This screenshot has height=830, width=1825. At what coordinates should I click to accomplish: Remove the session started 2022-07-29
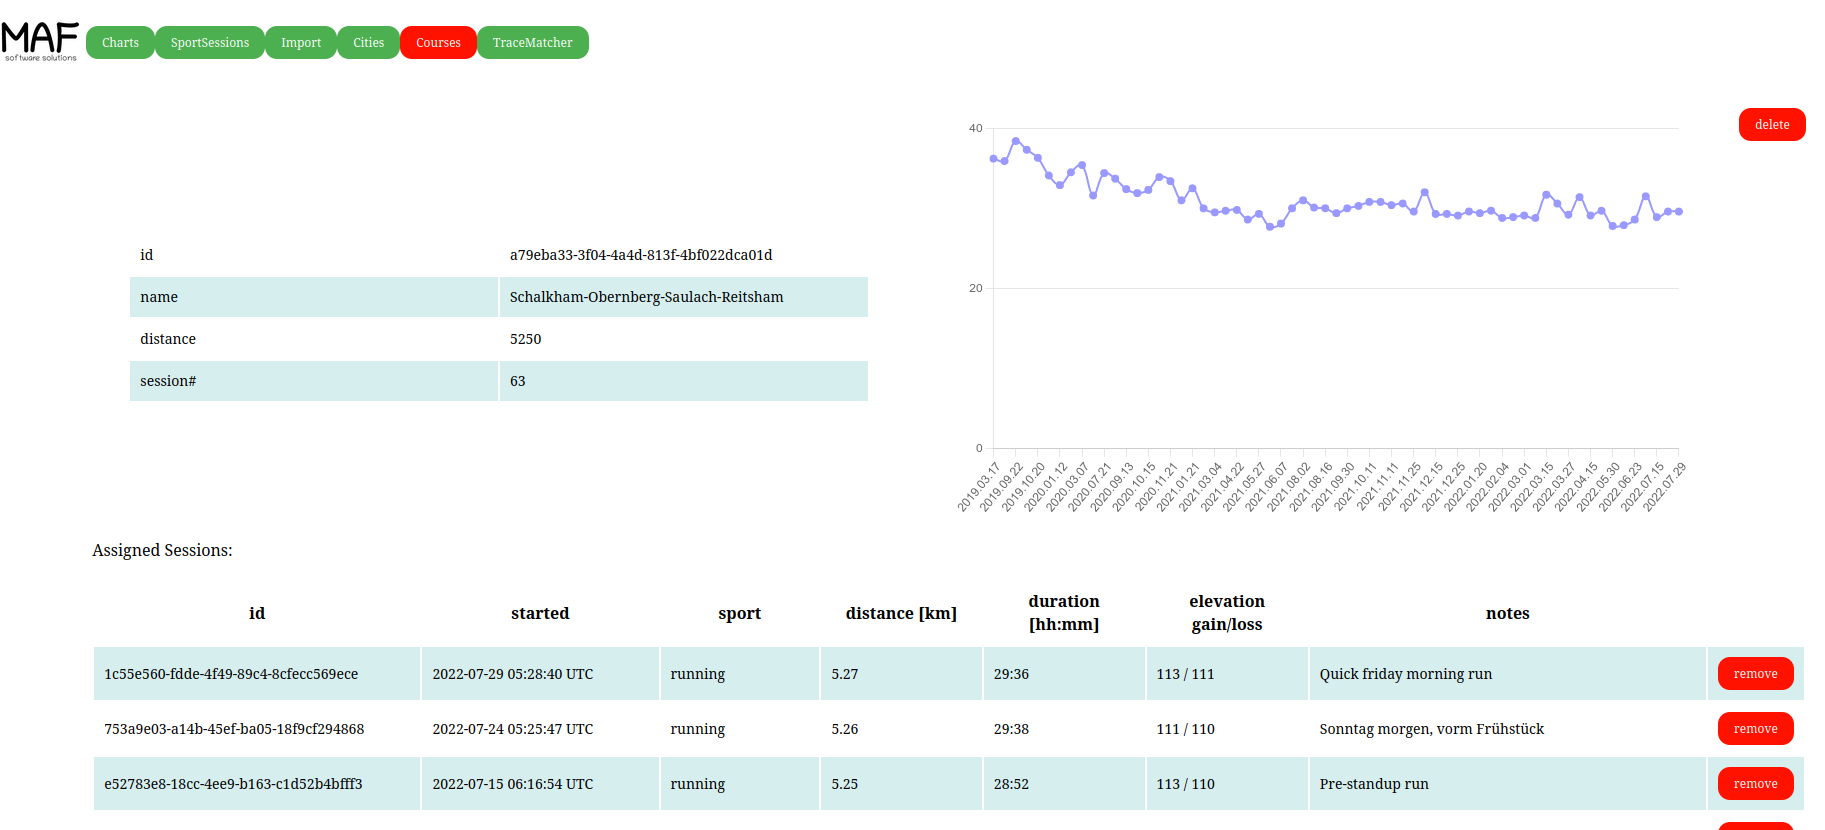pyautogui.click(x=1756, y=673)
